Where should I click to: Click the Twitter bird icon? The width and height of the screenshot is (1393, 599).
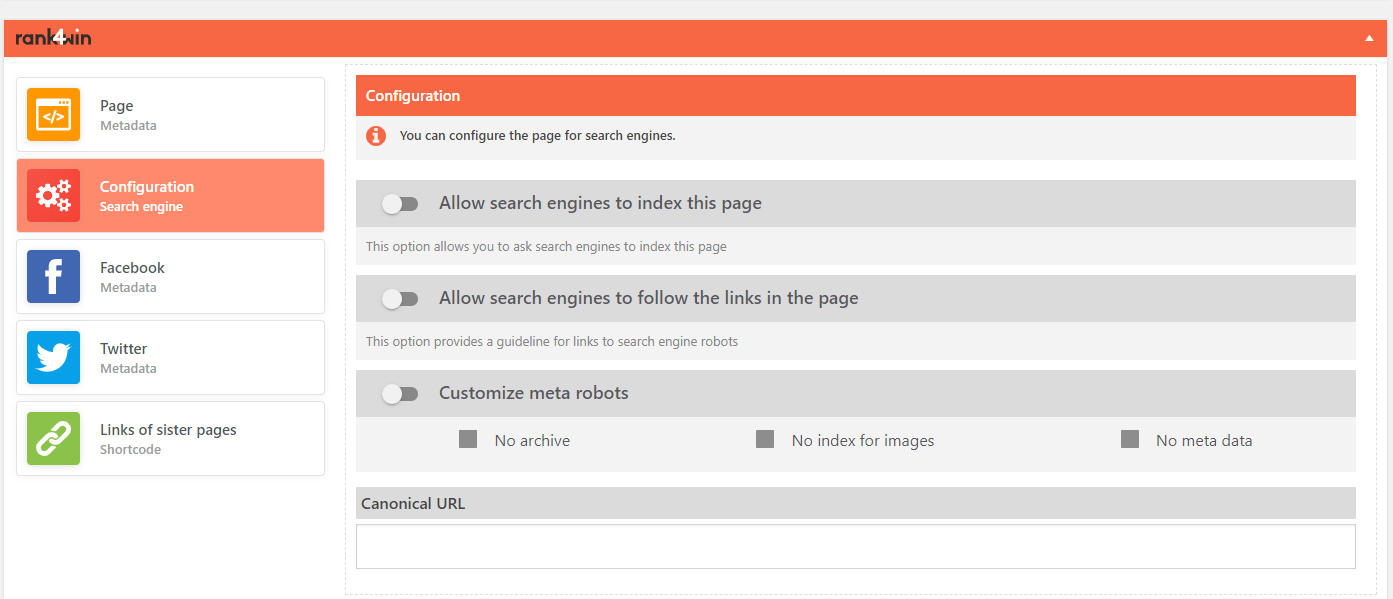(53, 358)
